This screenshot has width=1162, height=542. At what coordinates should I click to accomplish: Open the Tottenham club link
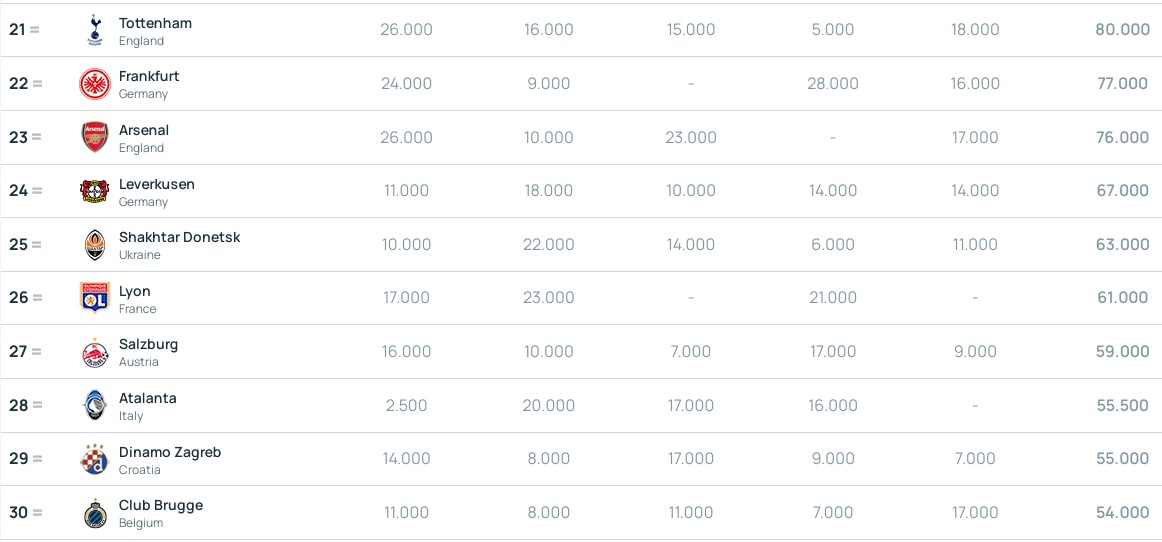(x=155, y=23)
